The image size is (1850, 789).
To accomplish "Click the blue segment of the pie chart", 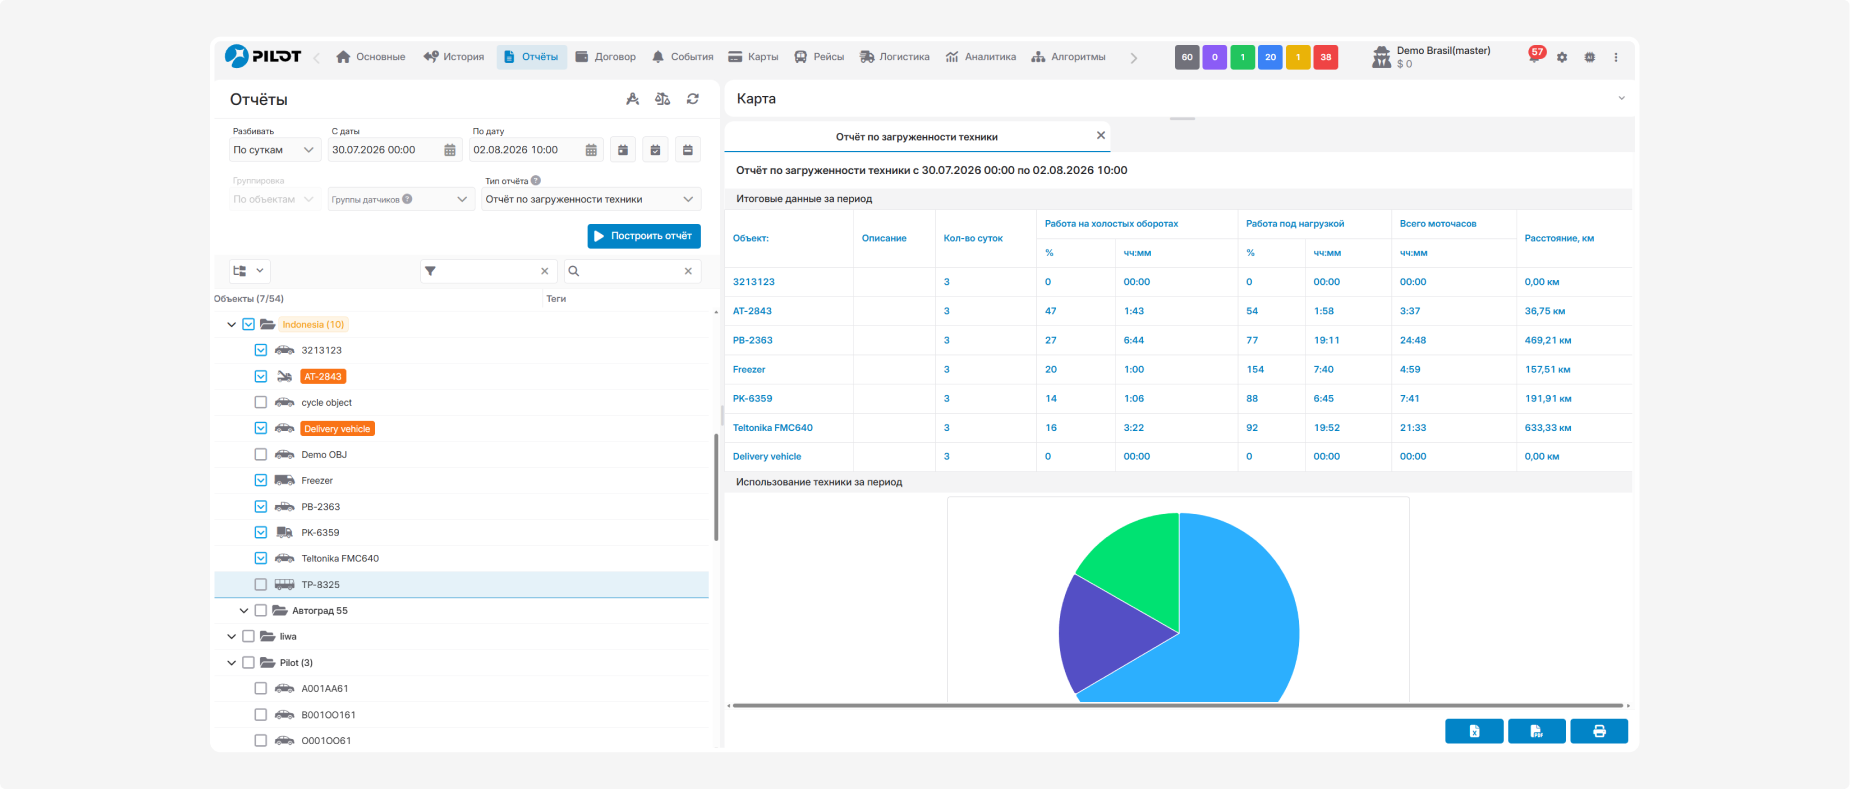I will [x=1240, y=620].
